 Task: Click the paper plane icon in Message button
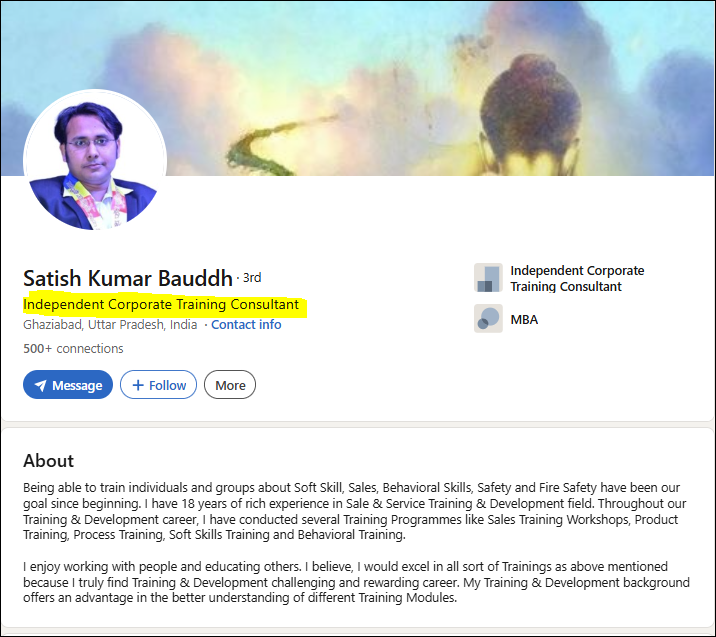[40, 385]
